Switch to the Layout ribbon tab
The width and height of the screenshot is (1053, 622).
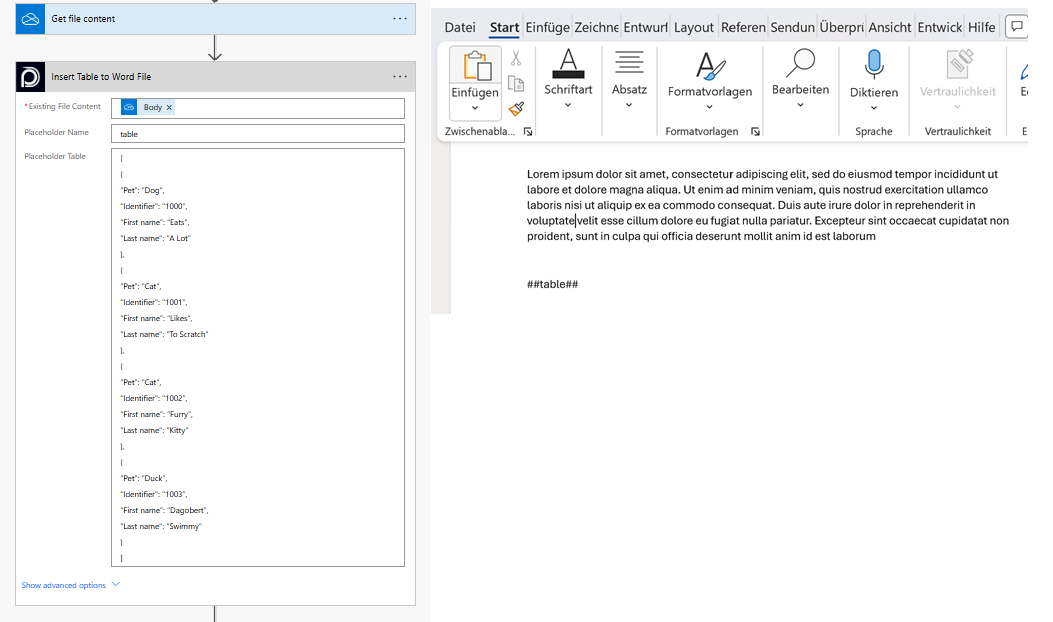pyautogui.click(x=693, y=28)
